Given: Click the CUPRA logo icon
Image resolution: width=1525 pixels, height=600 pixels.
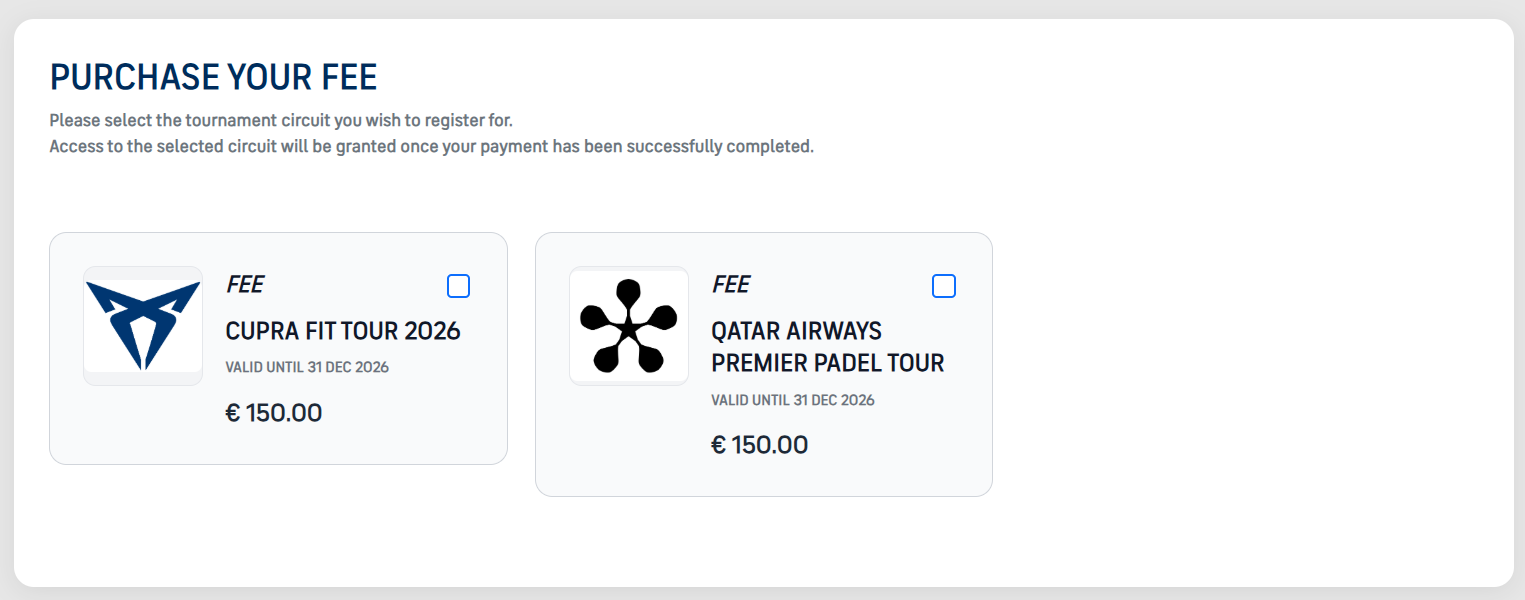Looking at the screenshot, I should (x=143, y=325).
